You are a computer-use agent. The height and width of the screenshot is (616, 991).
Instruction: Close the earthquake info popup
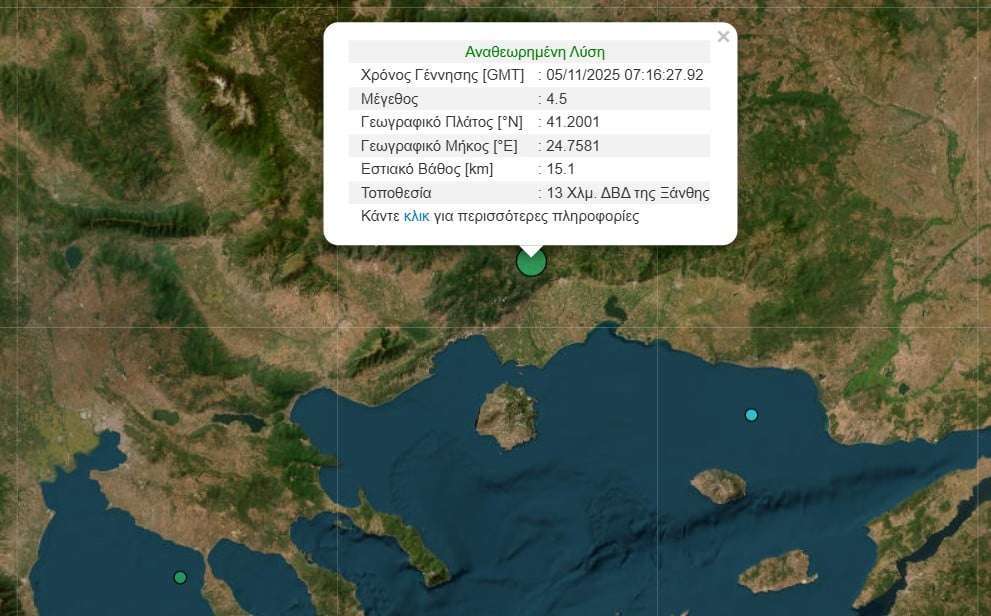click(x=723, y=37)
